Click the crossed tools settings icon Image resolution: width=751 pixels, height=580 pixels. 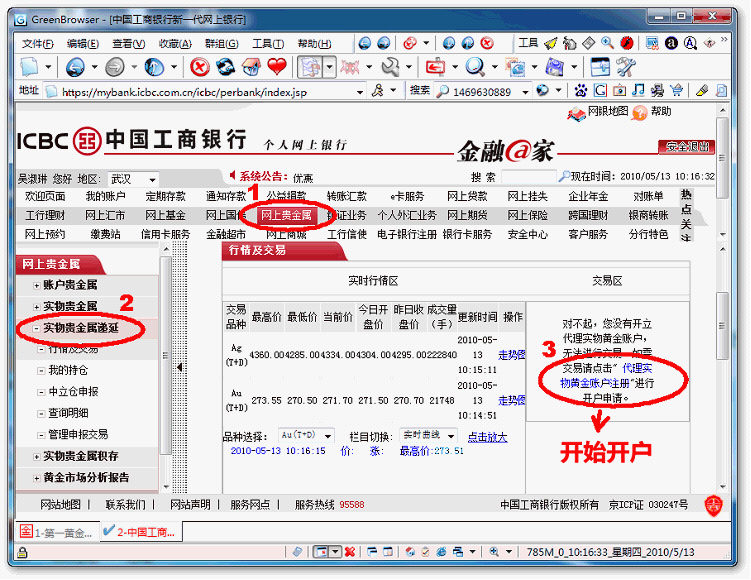626,67
